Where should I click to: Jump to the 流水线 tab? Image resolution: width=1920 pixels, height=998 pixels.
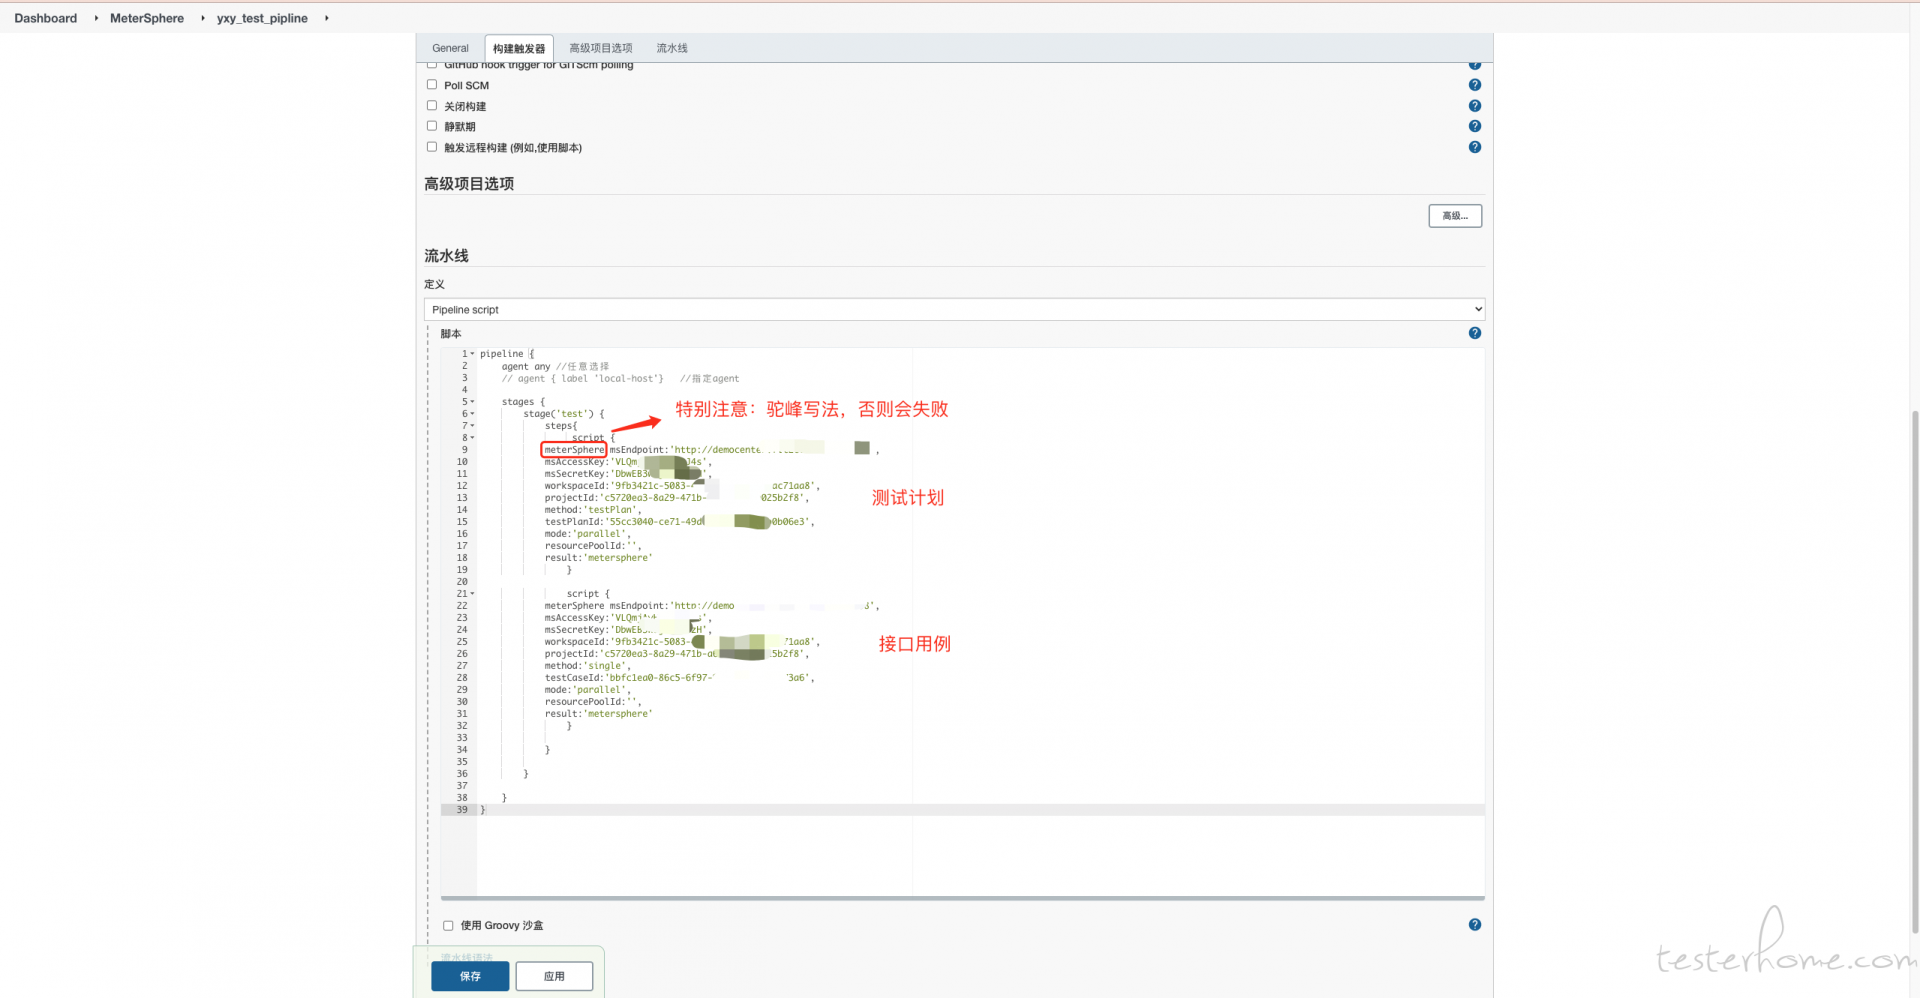tap(672, 48)
